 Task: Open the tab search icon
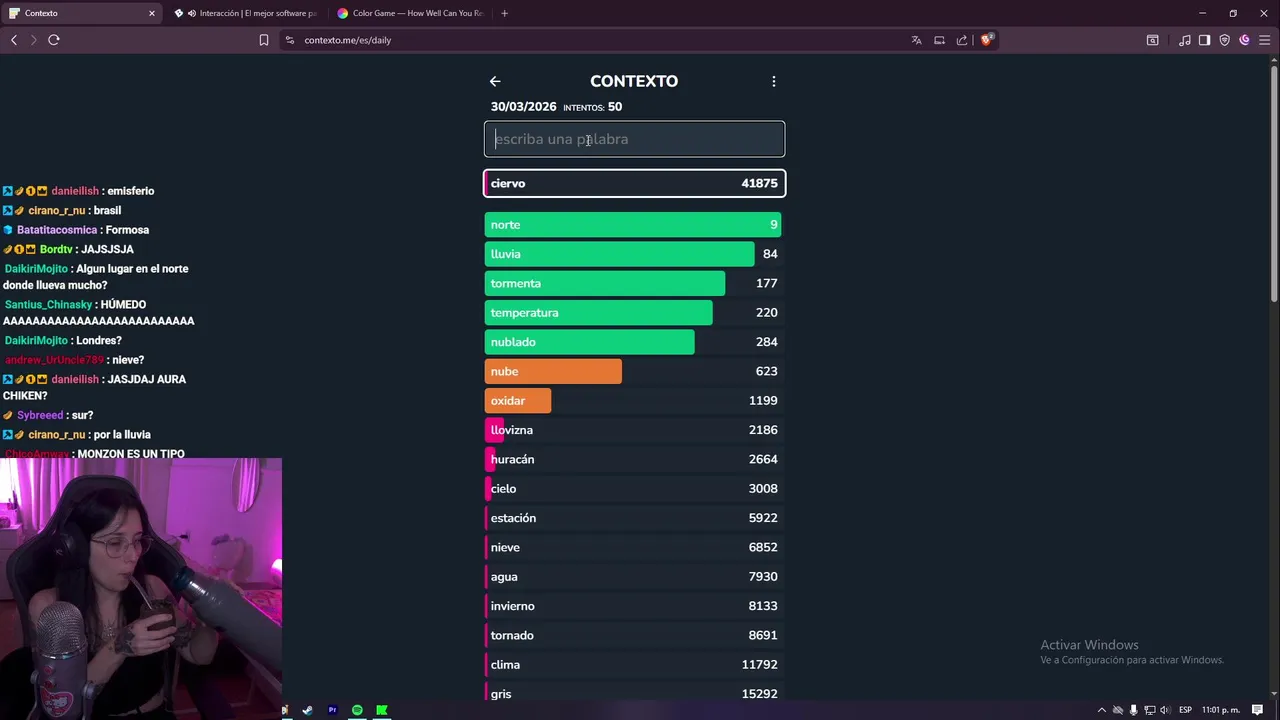(1152, 40)
